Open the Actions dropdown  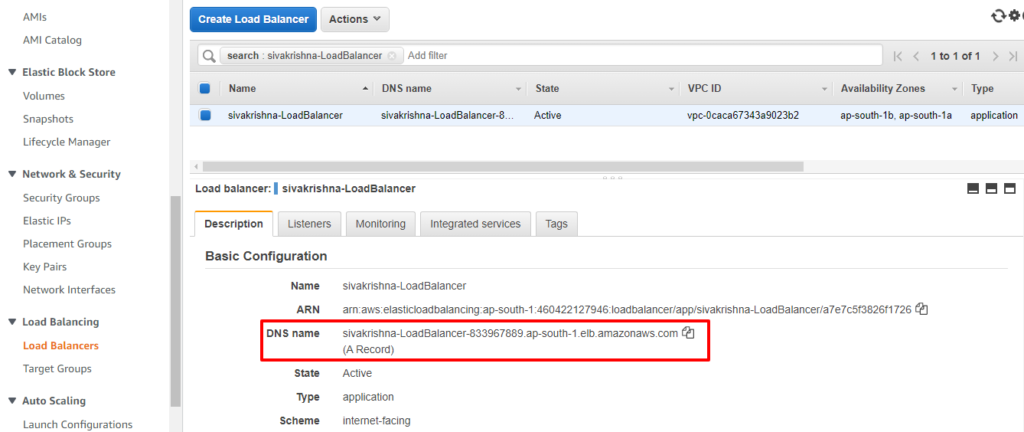[355, 20]
